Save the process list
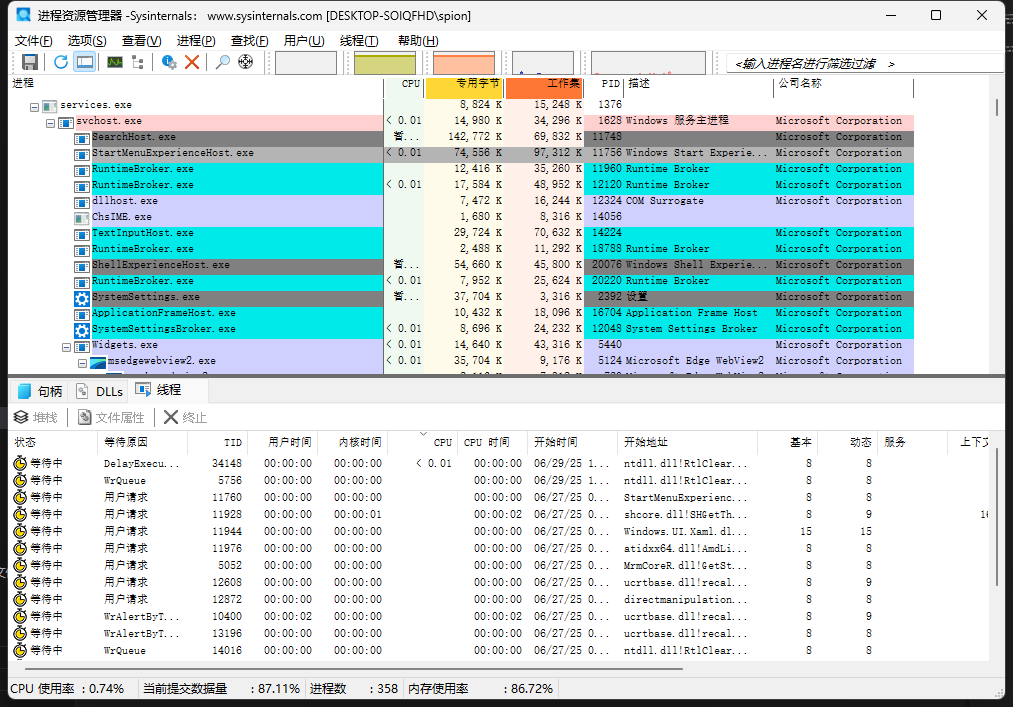This screenshot has width=1013, height=707. (x=28, y=61)
